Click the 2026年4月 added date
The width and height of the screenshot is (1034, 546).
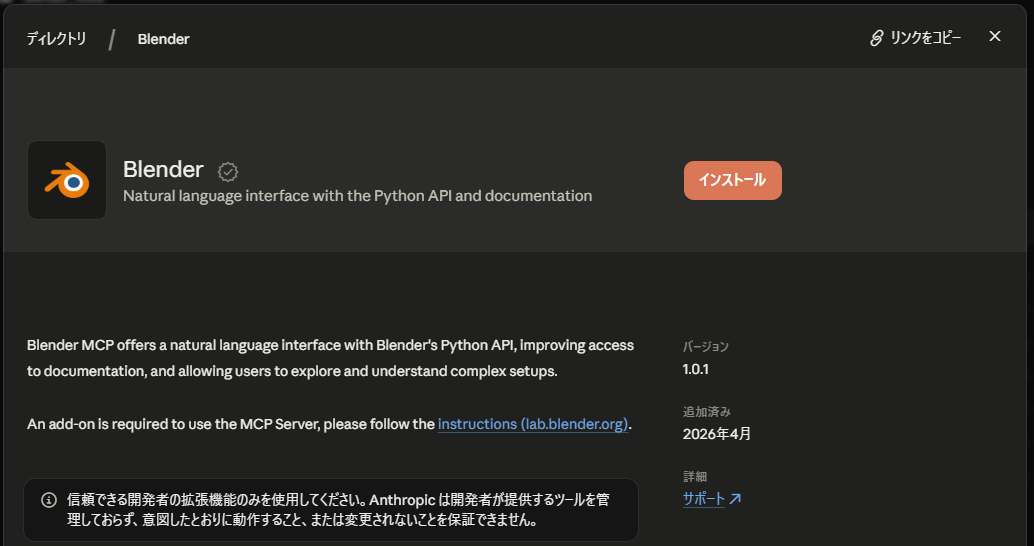click(x=717, y=434)
